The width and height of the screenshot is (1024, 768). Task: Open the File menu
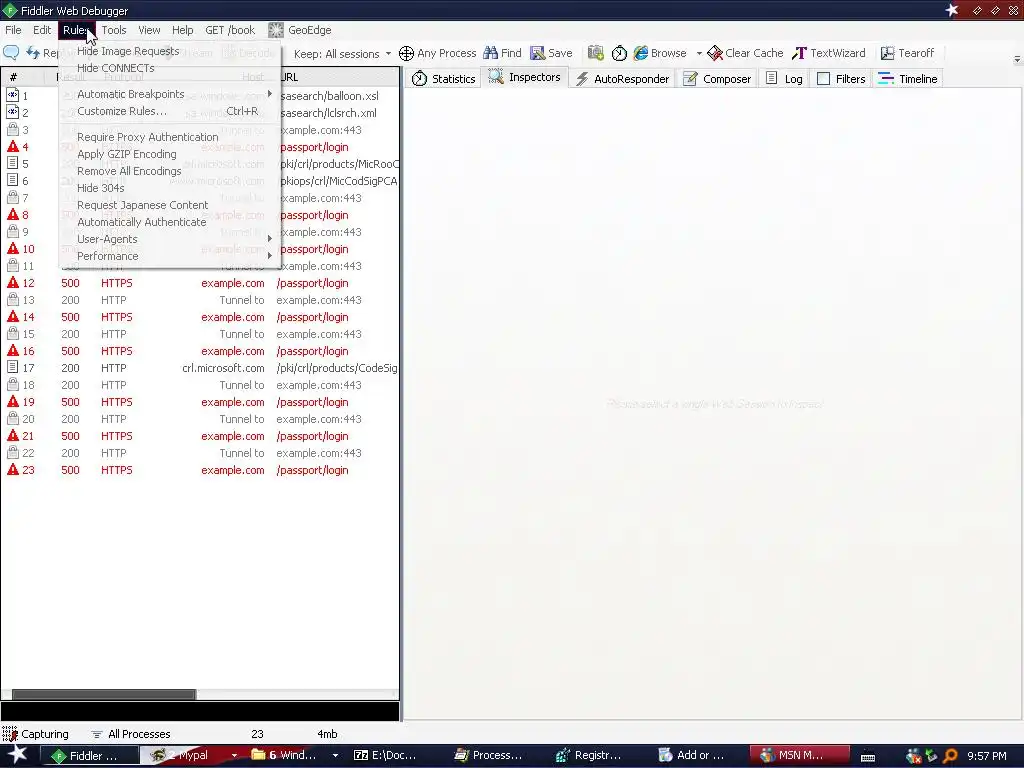pyautogui.click(x=13, y=30)
